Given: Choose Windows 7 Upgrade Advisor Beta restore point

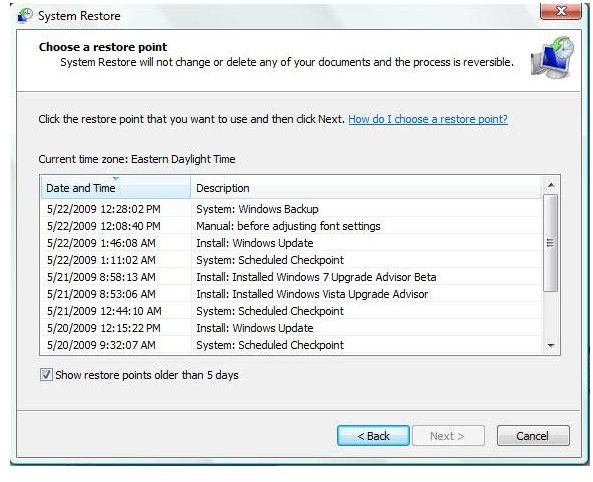Looking at the screenshot, I should coord(291,277).
